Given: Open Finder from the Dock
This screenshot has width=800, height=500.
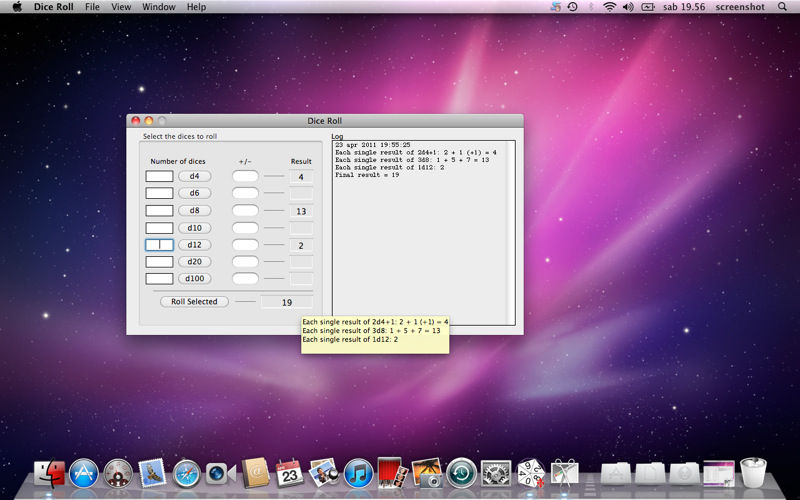Looking at the screenshot, I should (x=49, y=473).
